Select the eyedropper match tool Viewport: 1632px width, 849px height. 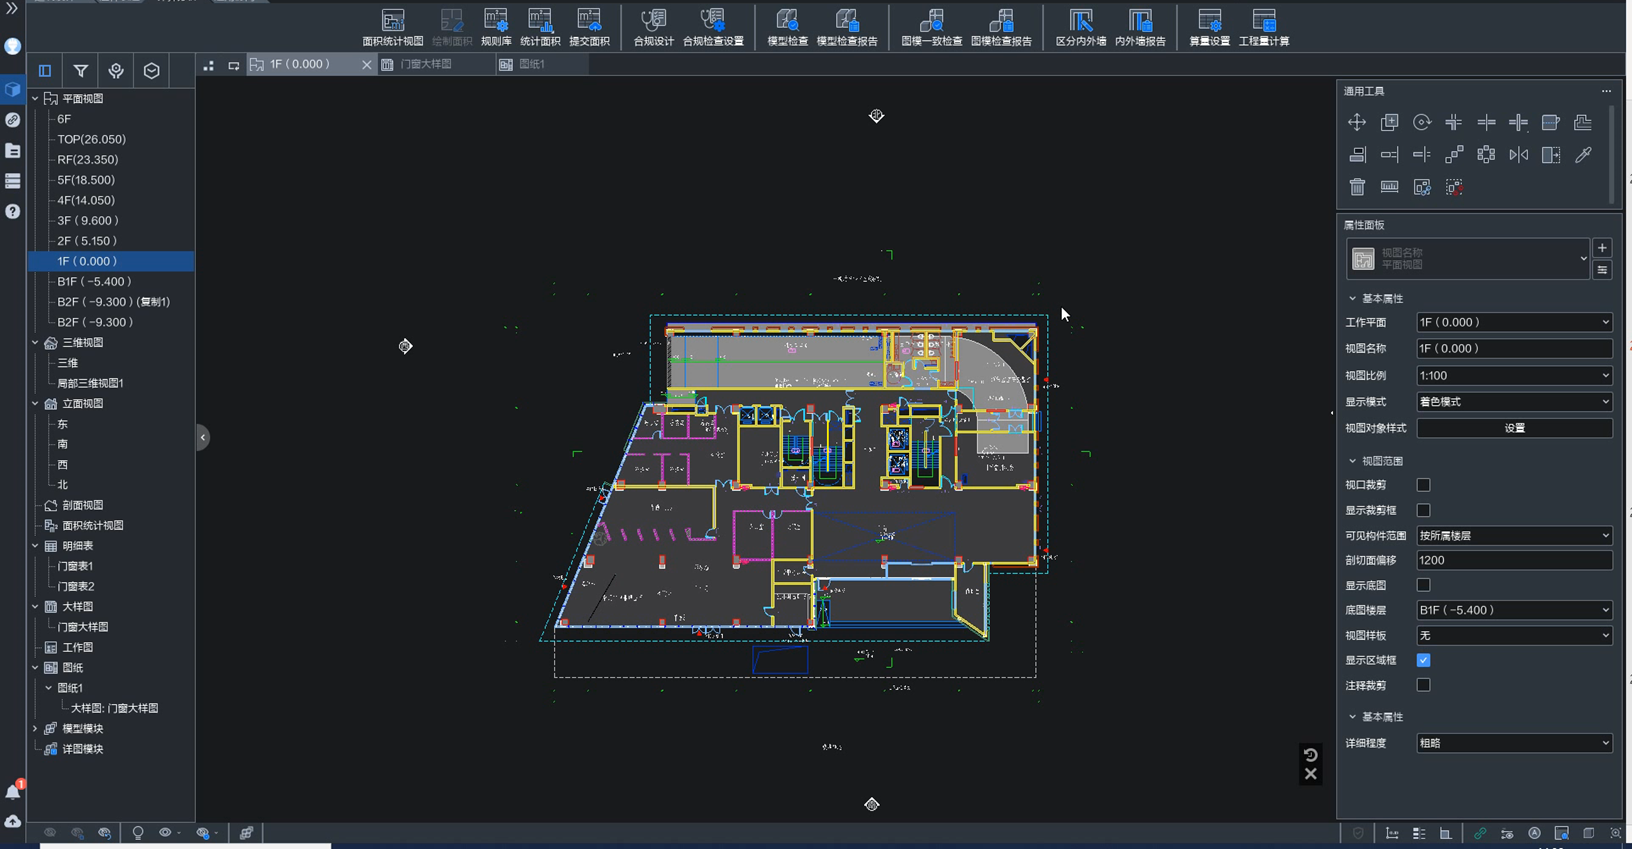(x=1583, y=155)
